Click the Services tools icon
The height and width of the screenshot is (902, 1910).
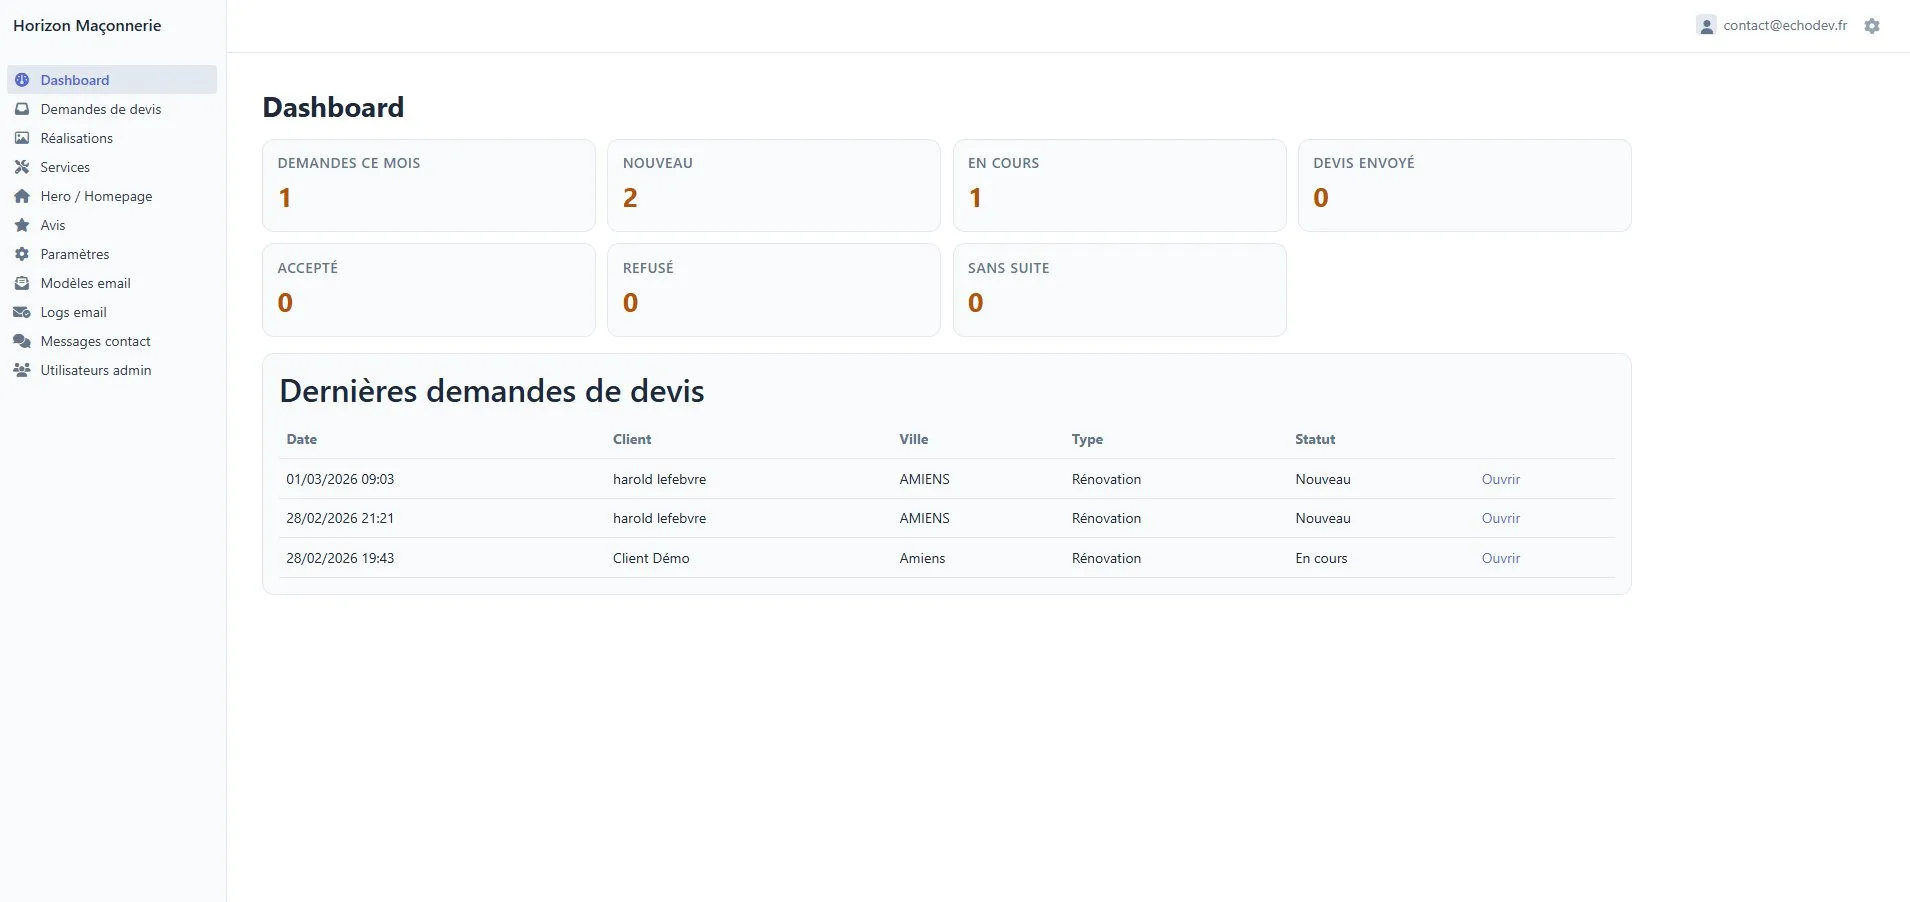[22, 167]
